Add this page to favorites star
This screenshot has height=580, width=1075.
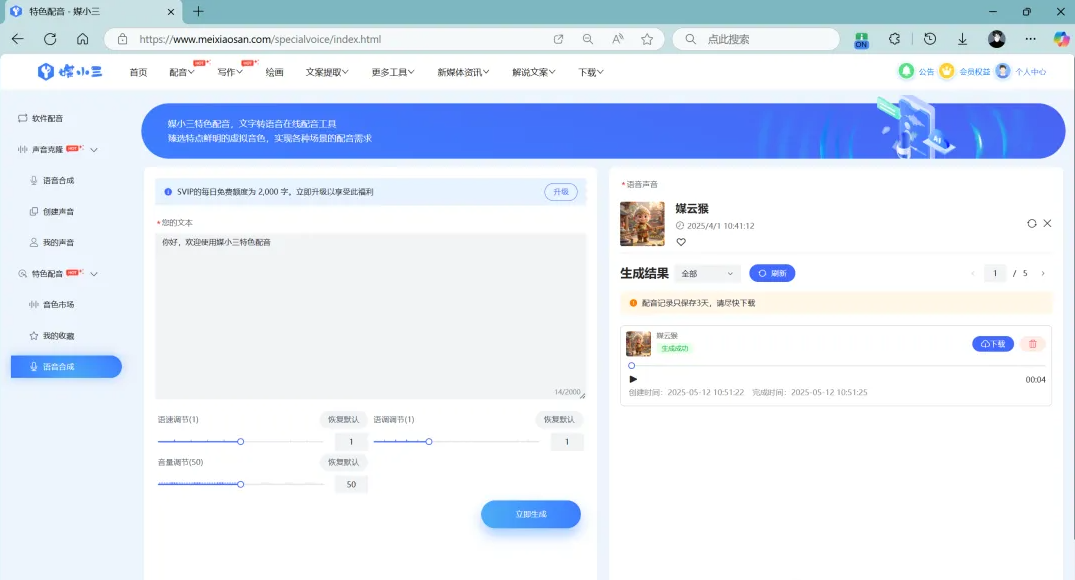[647, 39]
